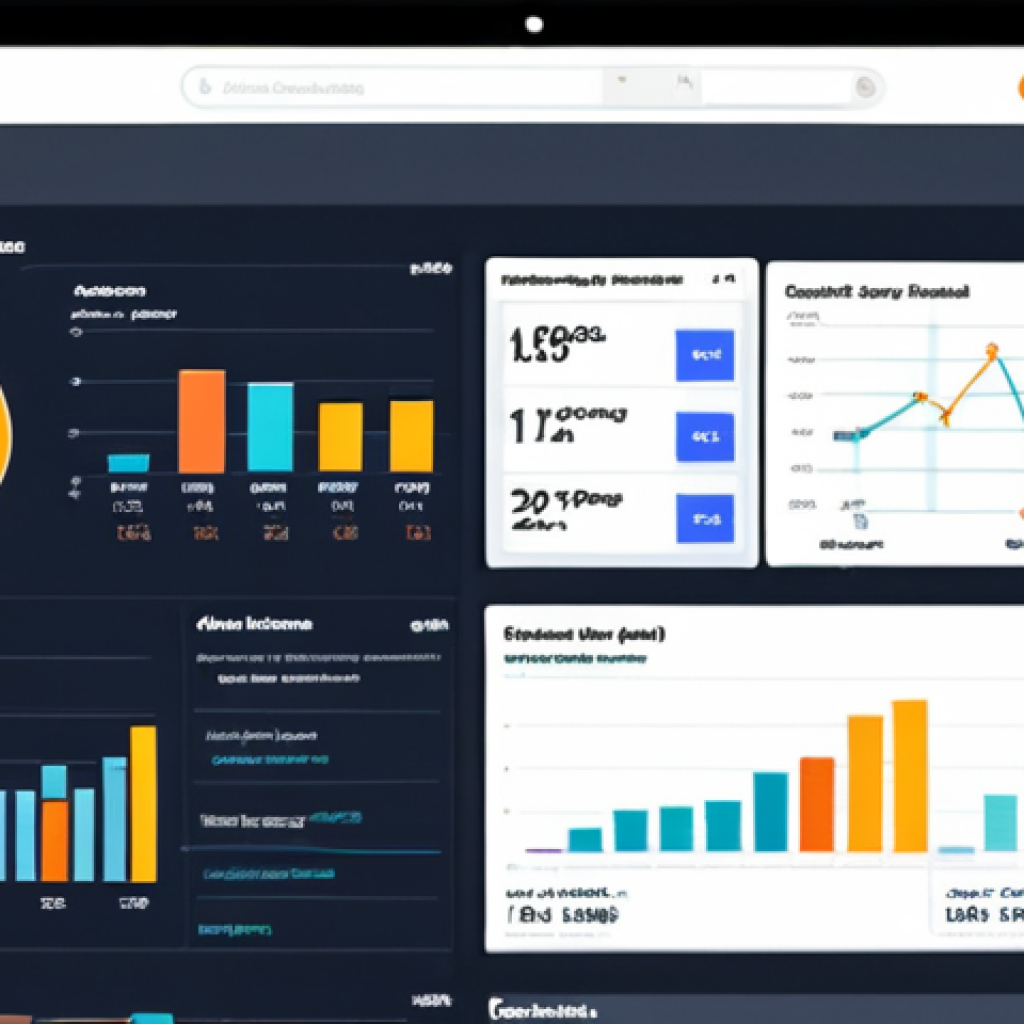Image resolution: width=1024 pixels, height=1024 pixels.
Task: Click the middle blue button in the stats card
Action: click(x=705, y=437)
